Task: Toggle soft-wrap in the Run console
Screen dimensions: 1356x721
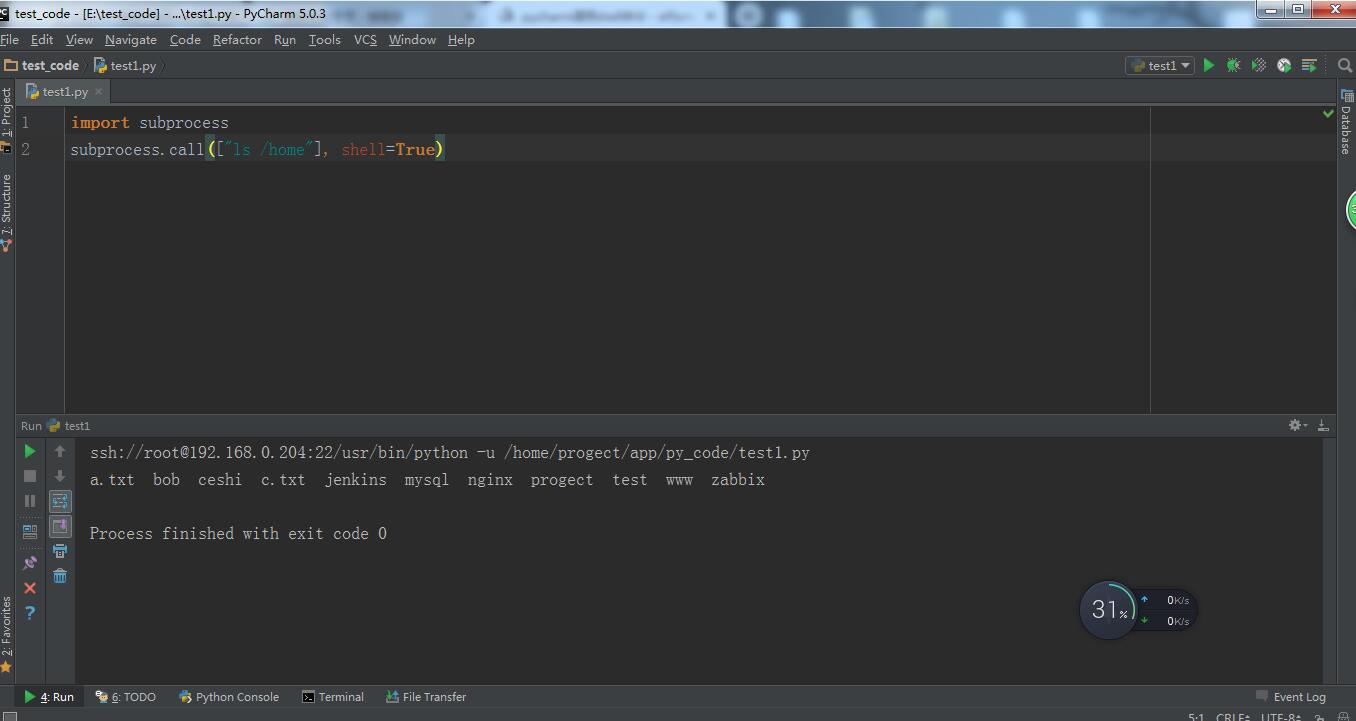Action: click(60, 501)
